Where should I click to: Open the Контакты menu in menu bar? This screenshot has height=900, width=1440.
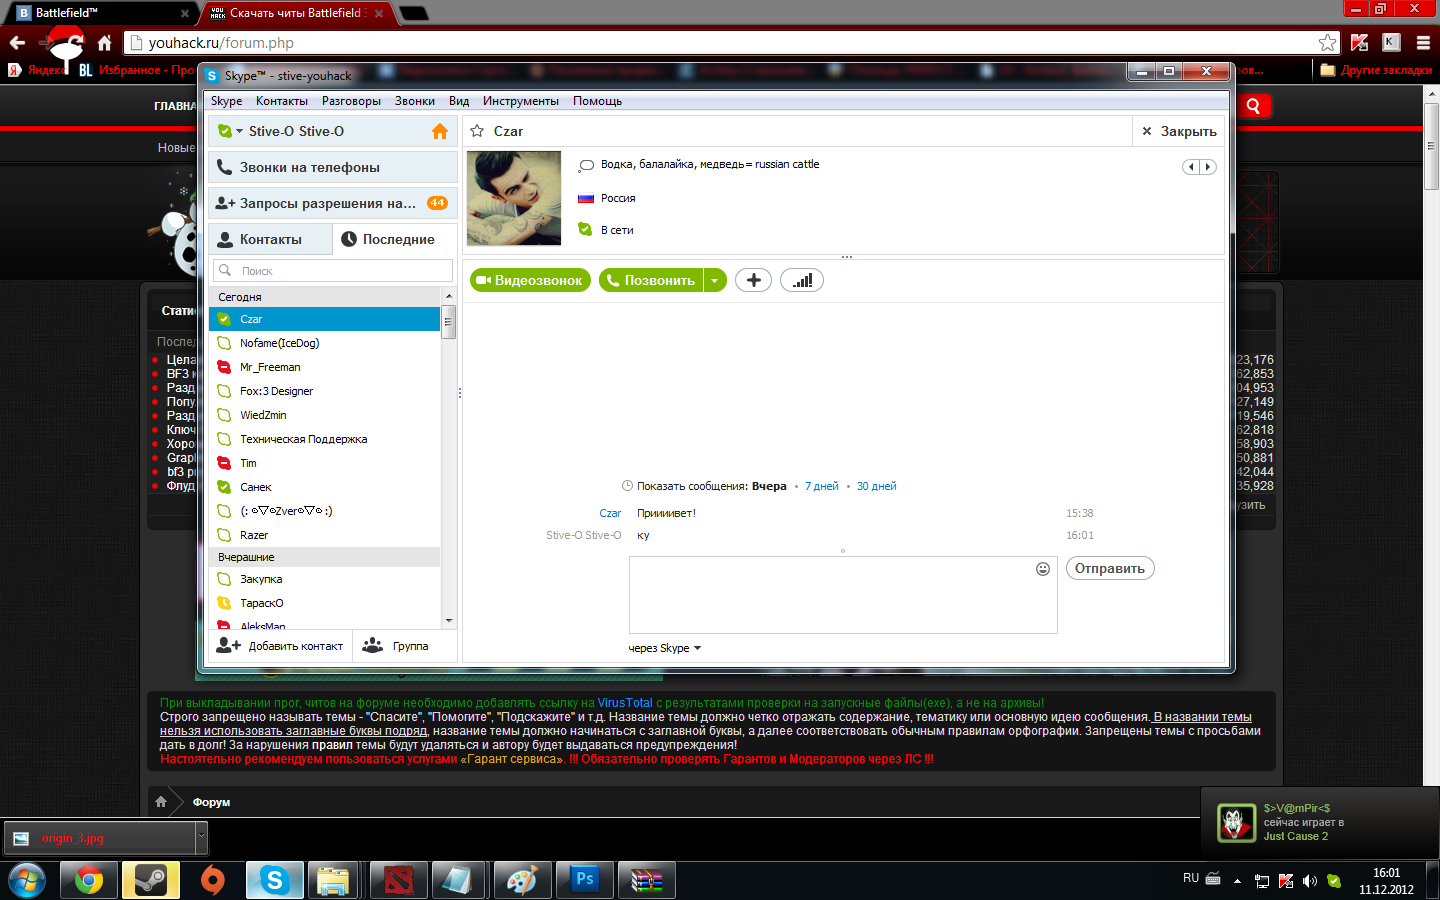point(282,101)
